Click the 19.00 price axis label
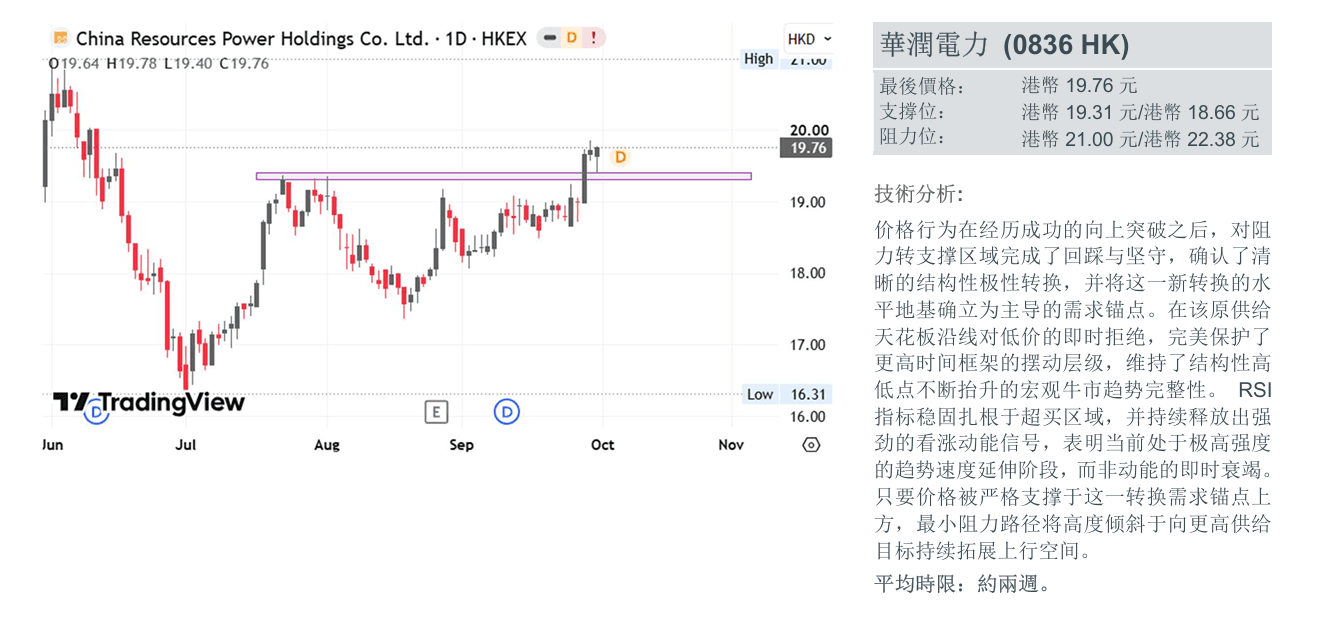Viewport: 1330px width, 620px height. pos(808,202)
